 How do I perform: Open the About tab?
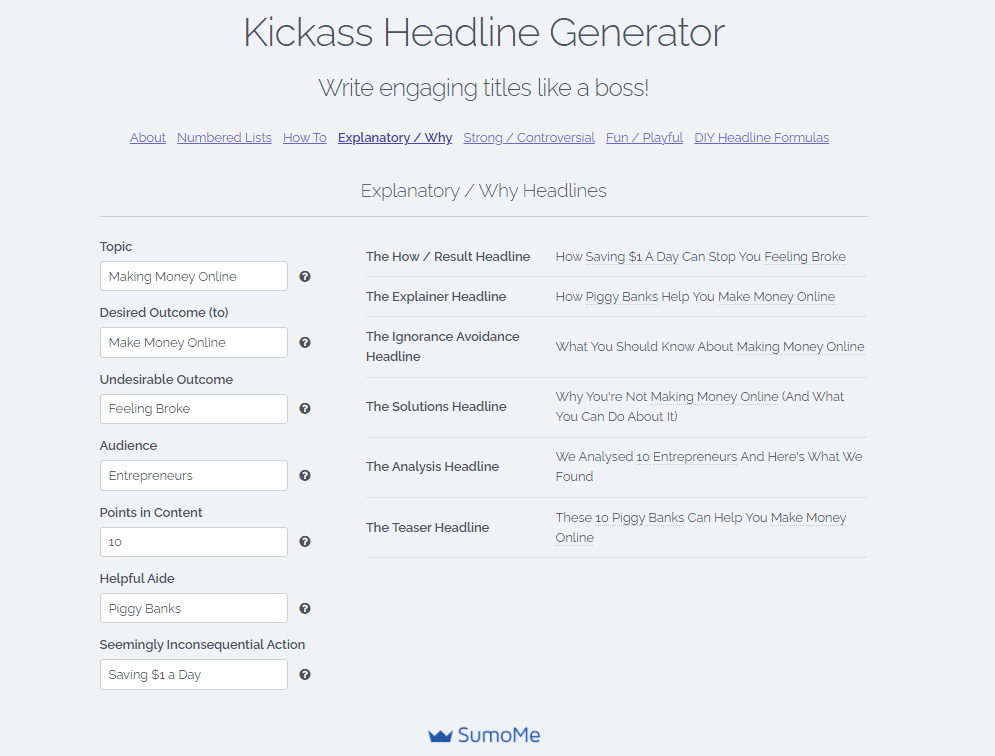click(148, 138)
